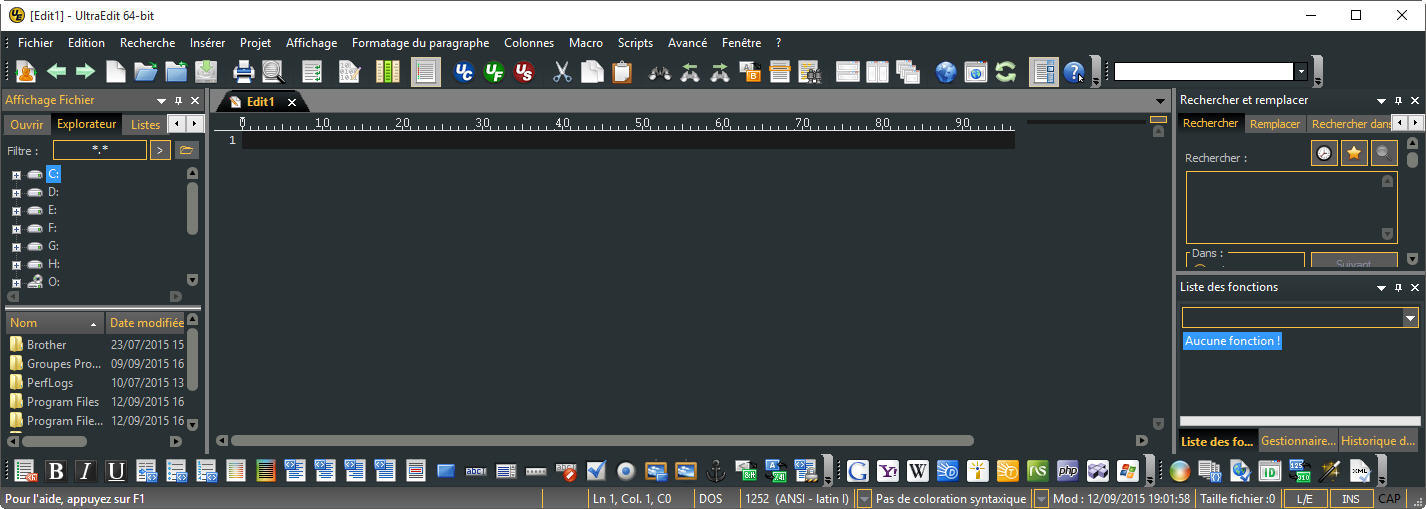
Task: Sort by the Date modifiée column
Action: (146, 323)
